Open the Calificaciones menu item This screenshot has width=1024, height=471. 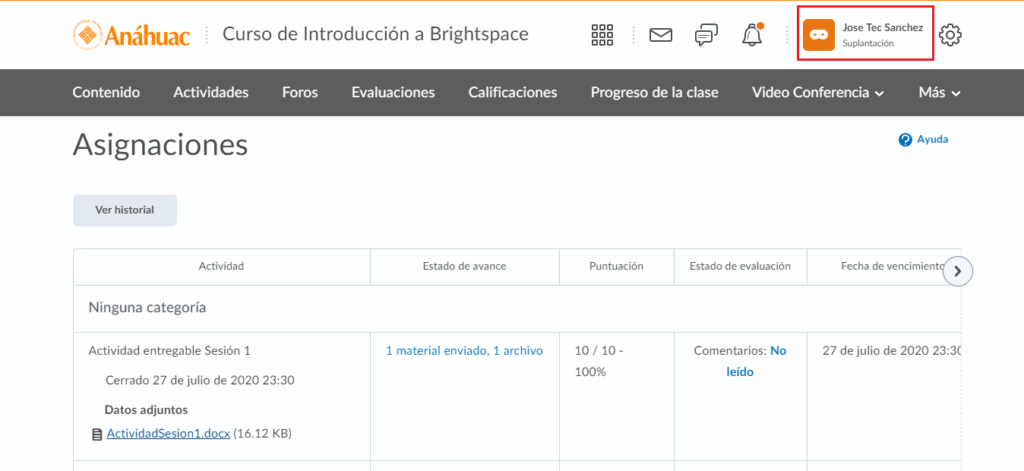point(512,93)
